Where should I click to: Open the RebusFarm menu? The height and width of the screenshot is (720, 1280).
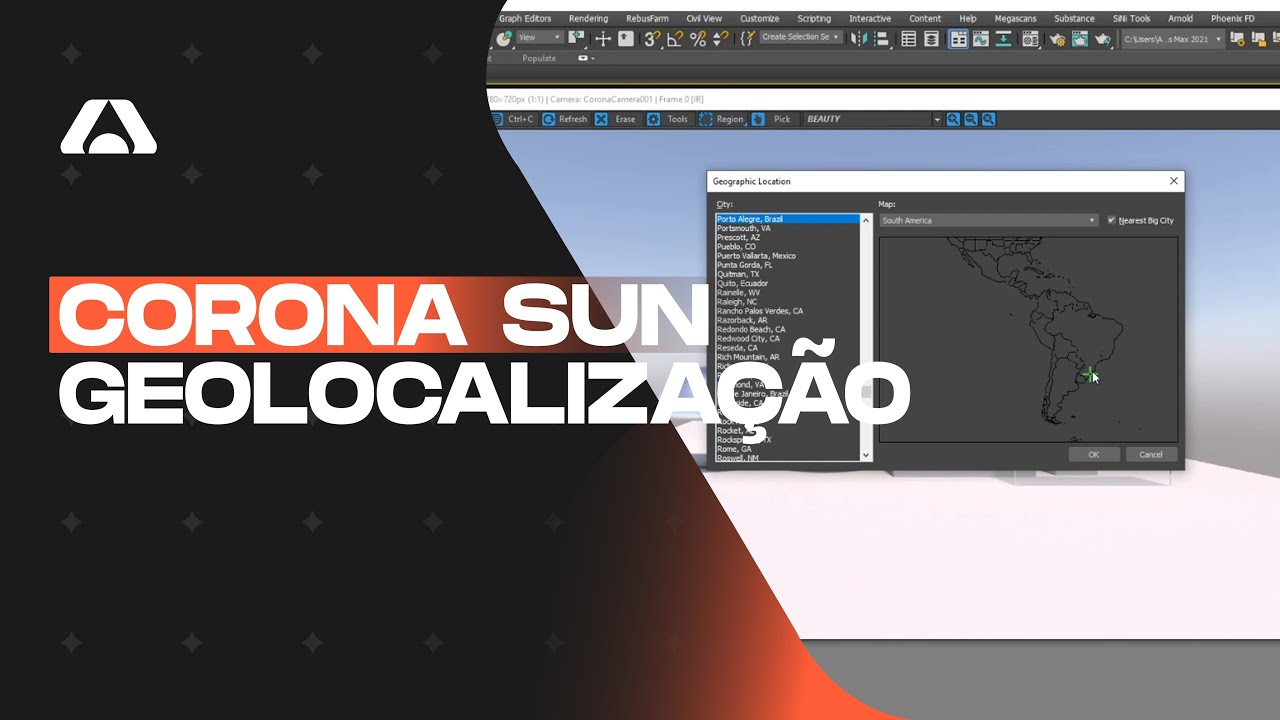tap(647, 18)
